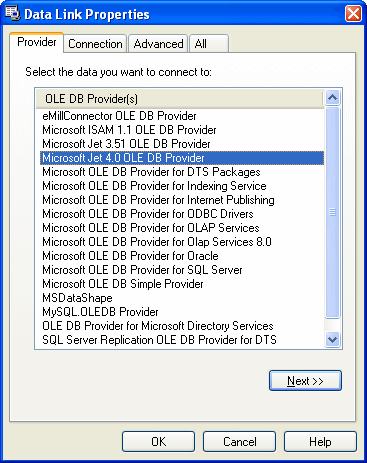Click the Next >> button
The image size is (367, 463).
[305, 380]
